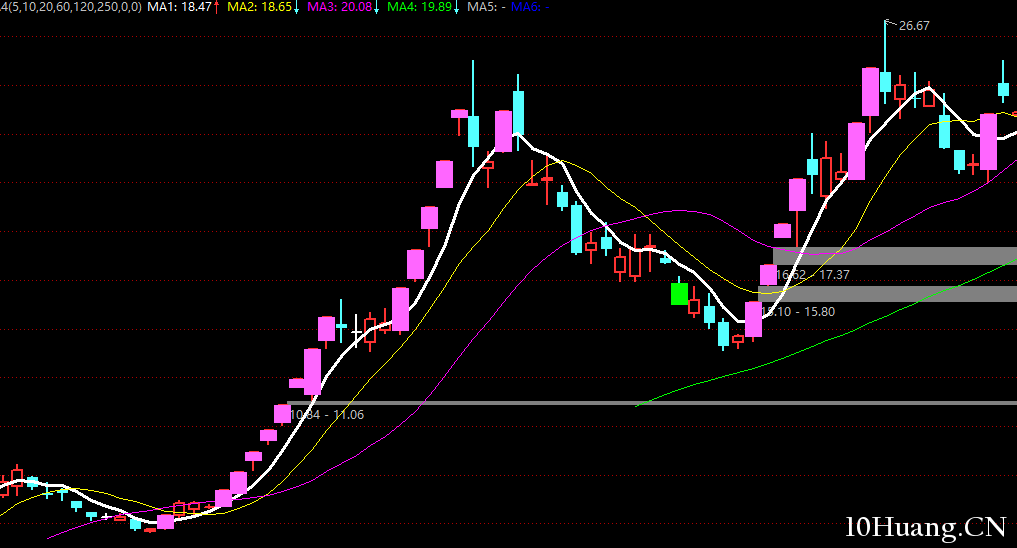
Task: Click the 26.67 high price marker
Action: click(x=913, y=26)
